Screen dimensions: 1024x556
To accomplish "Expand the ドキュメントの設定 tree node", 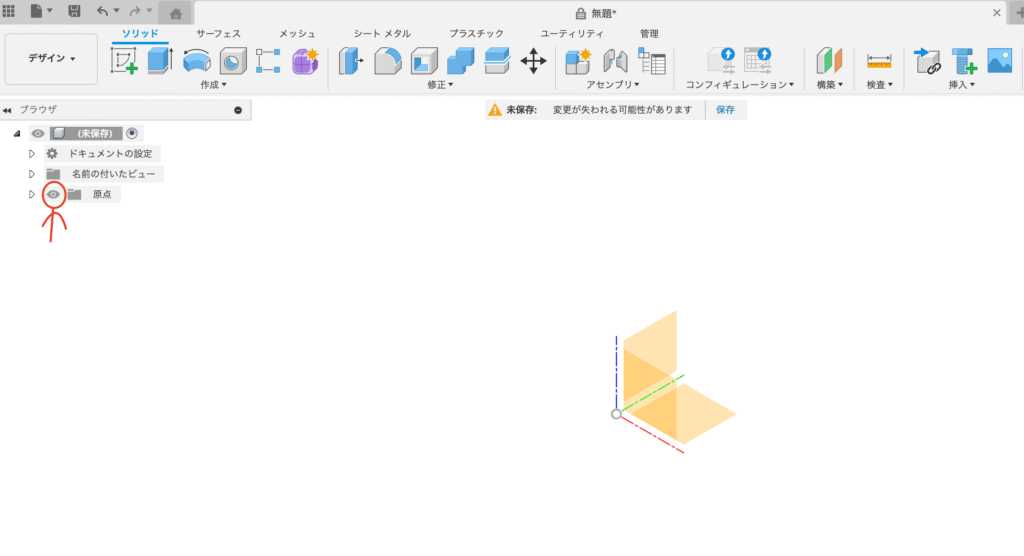I will pyautogui.click(x=32, y=154).
